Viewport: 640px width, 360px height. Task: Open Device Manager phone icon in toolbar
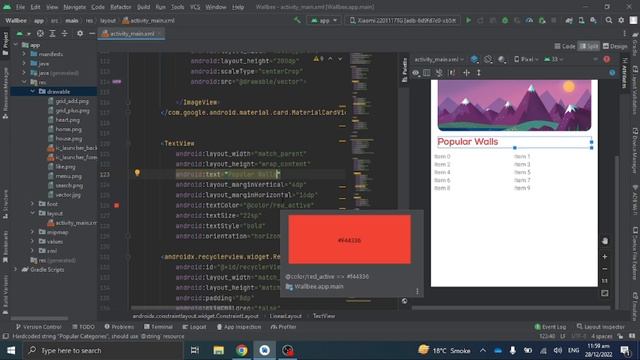[x=581, y=20]
